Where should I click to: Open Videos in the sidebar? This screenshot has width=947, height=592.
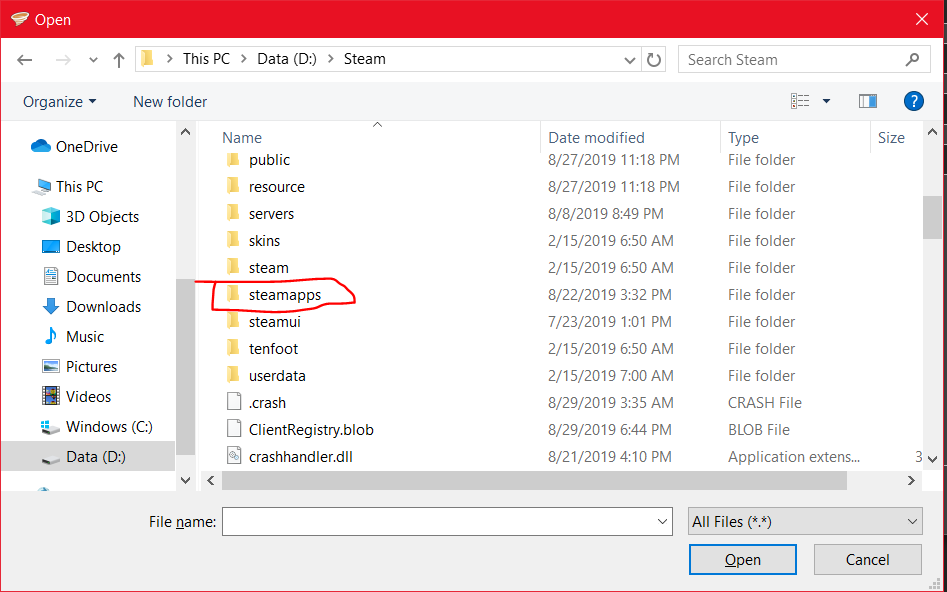point(76,397)
